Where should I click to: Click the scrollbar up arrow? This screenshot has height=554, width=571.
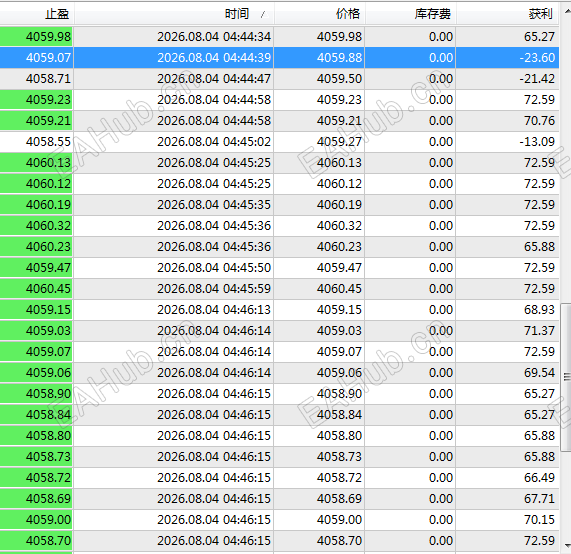(x=567, y=11)
